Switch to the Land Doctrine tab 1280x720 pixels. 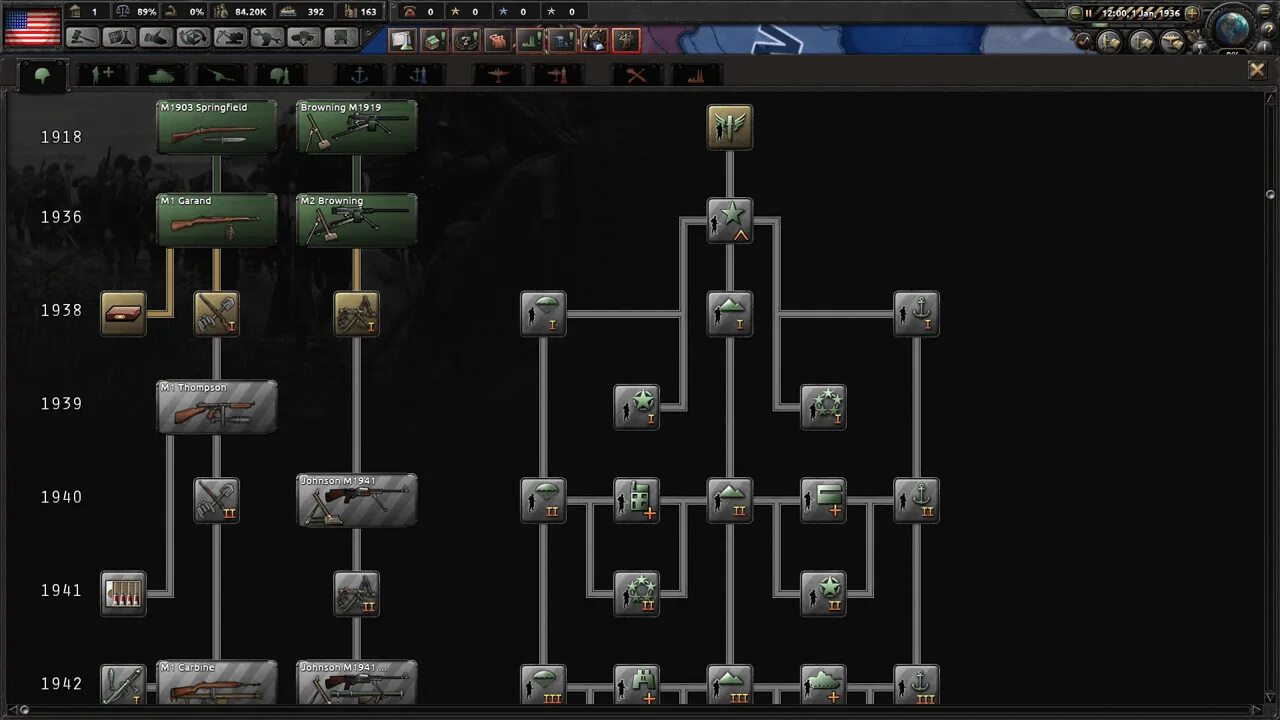(281, 74)
